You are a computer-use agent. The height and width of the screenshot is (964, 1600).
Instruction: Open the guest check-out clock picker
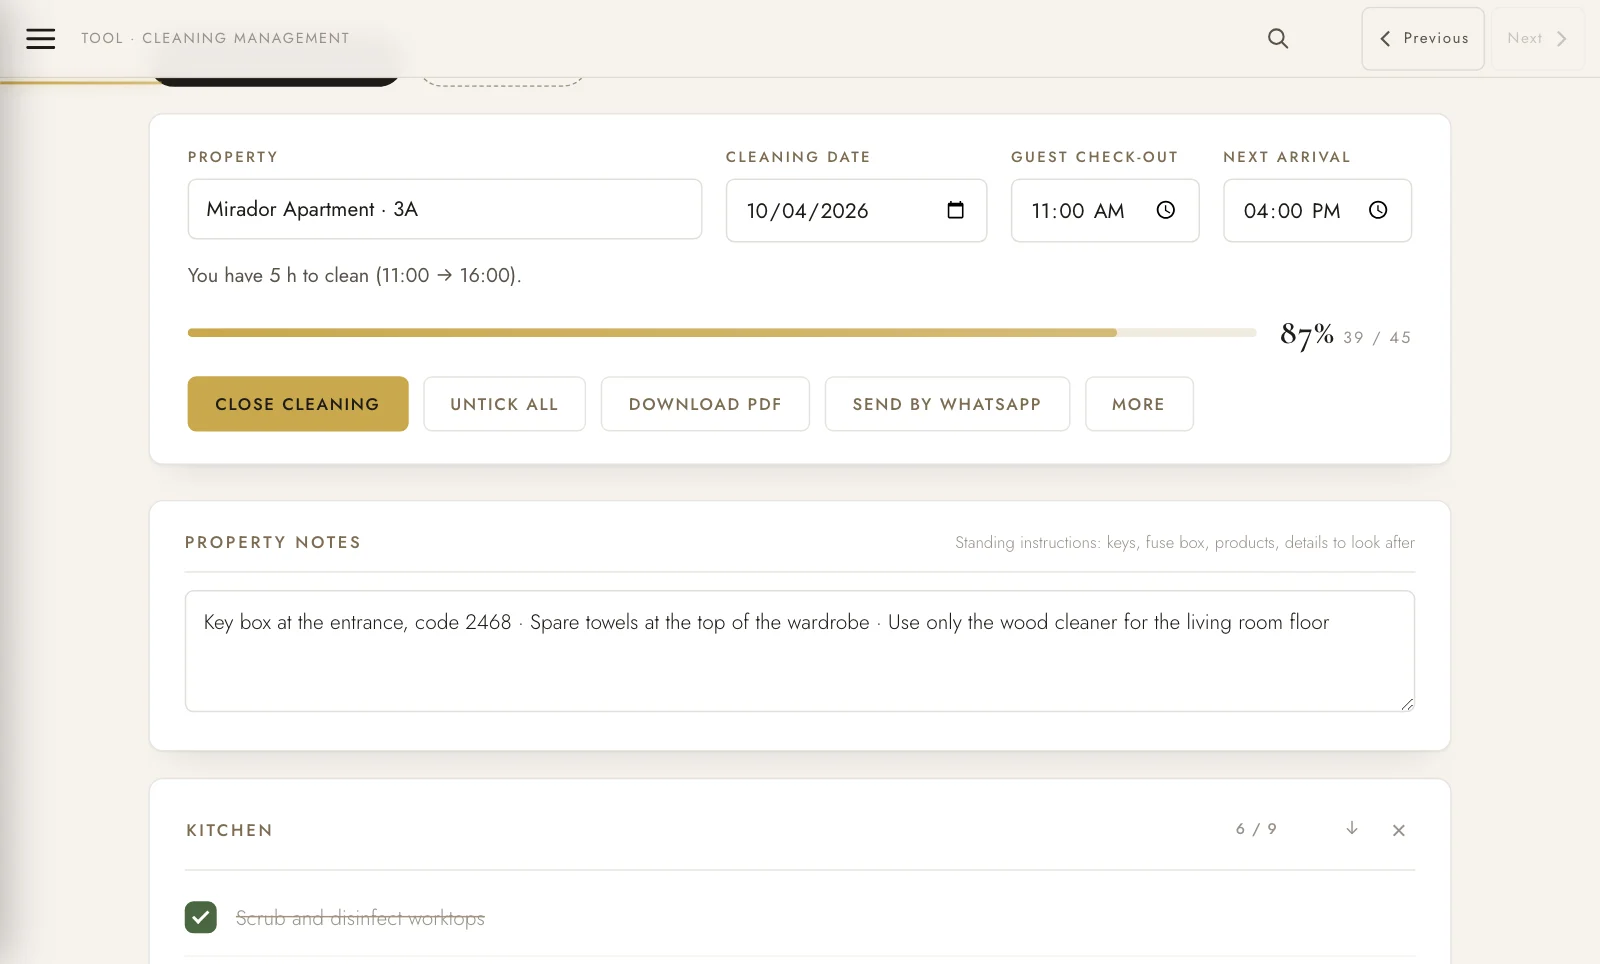point(1166,210)
